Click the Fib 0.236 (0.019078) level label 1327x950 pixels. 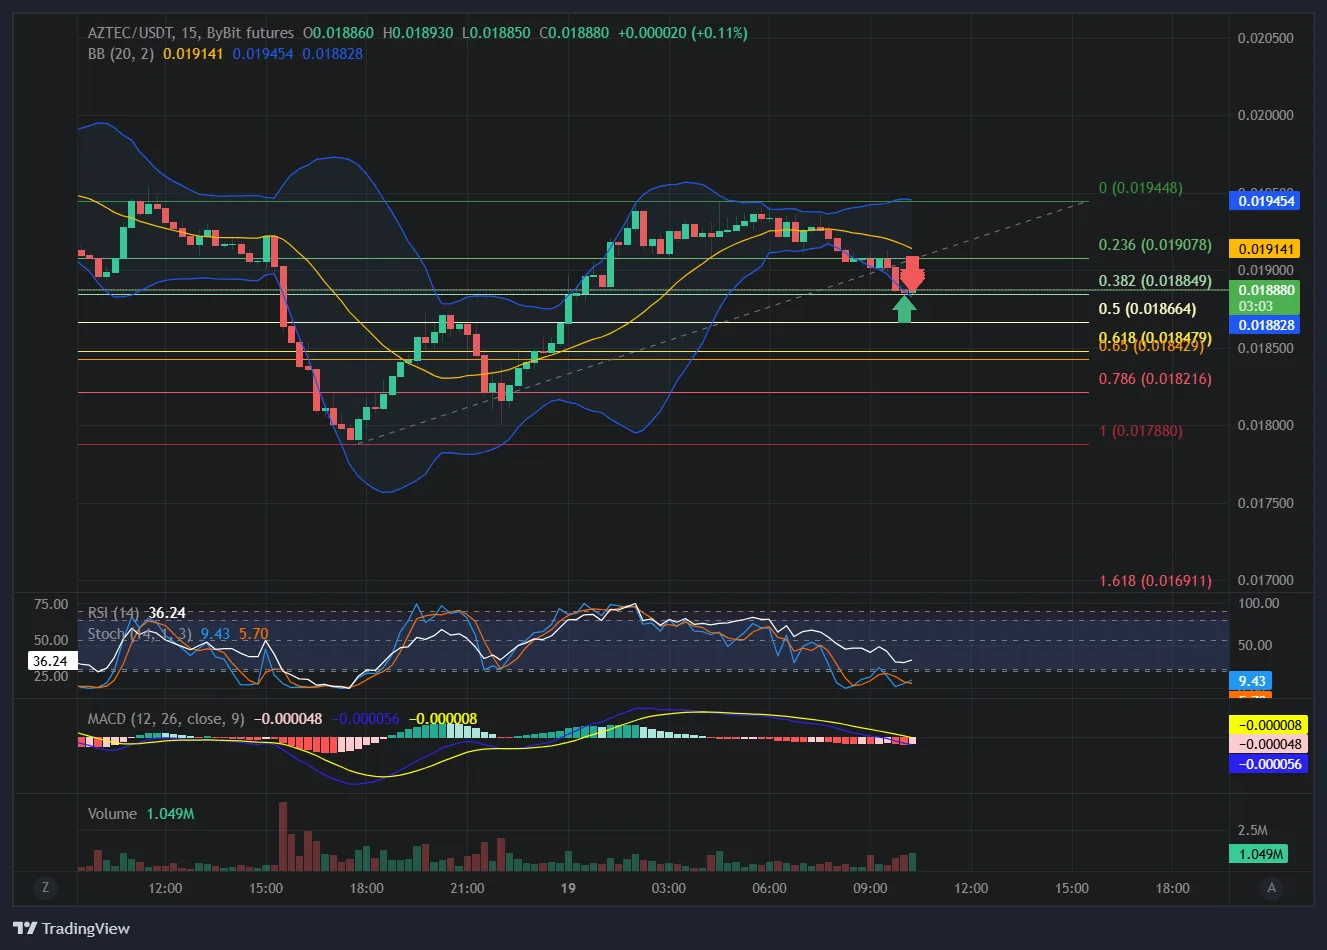click(x=1155, y=245)
